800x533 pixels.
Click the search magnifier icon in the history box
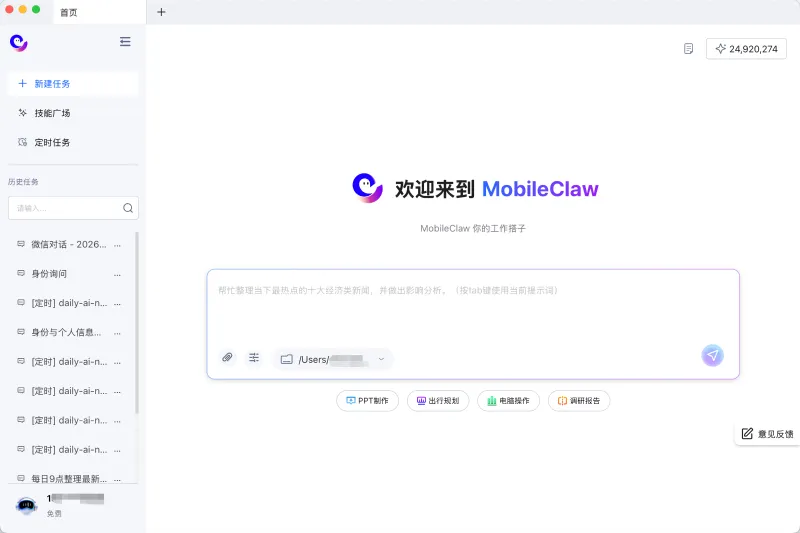point(128,208)
